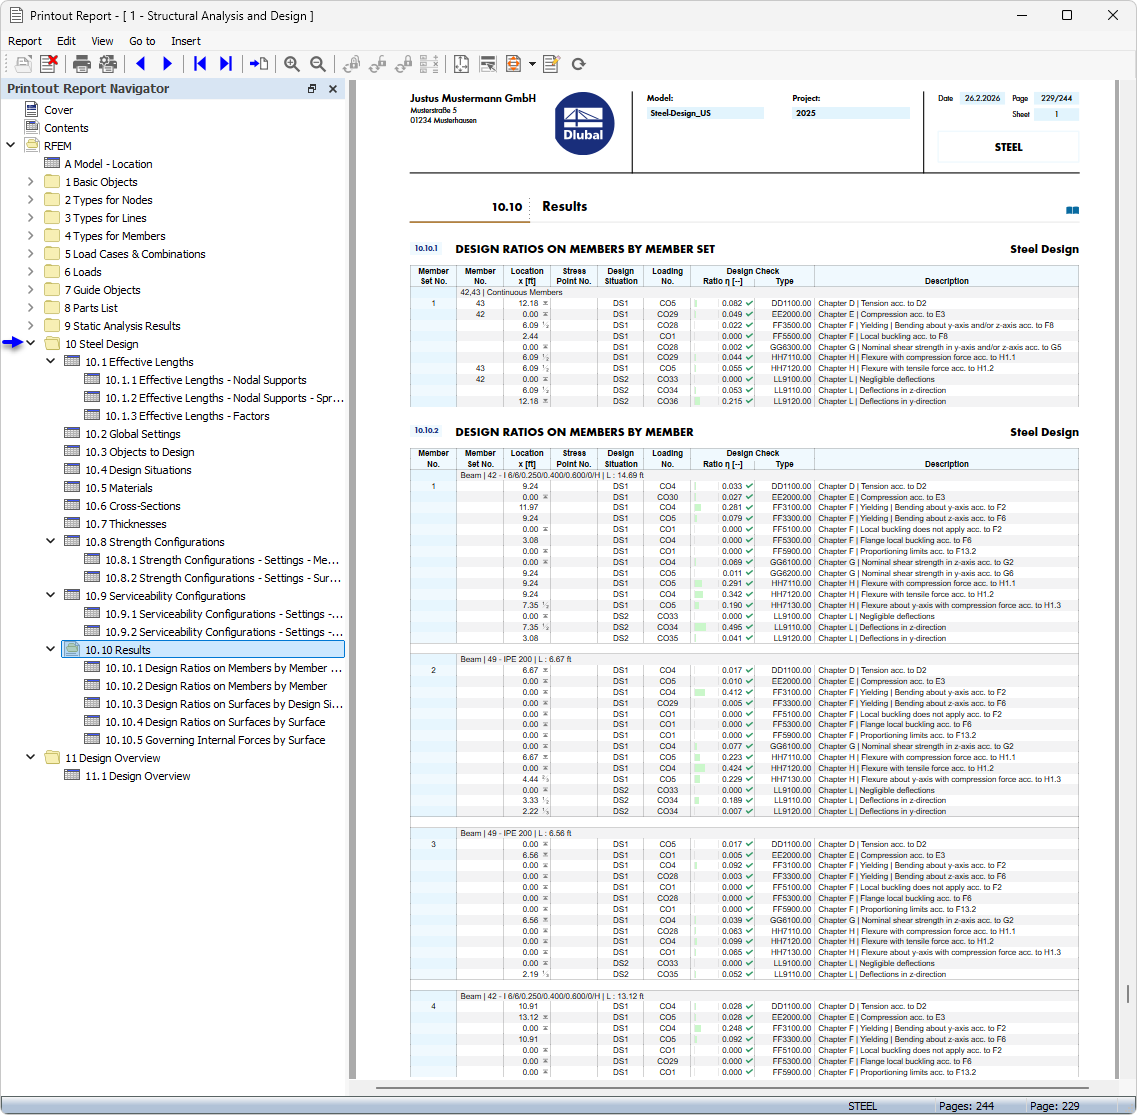Click the zoom out magnifier
The image size is (1137, 1115).
pos(317,64)
